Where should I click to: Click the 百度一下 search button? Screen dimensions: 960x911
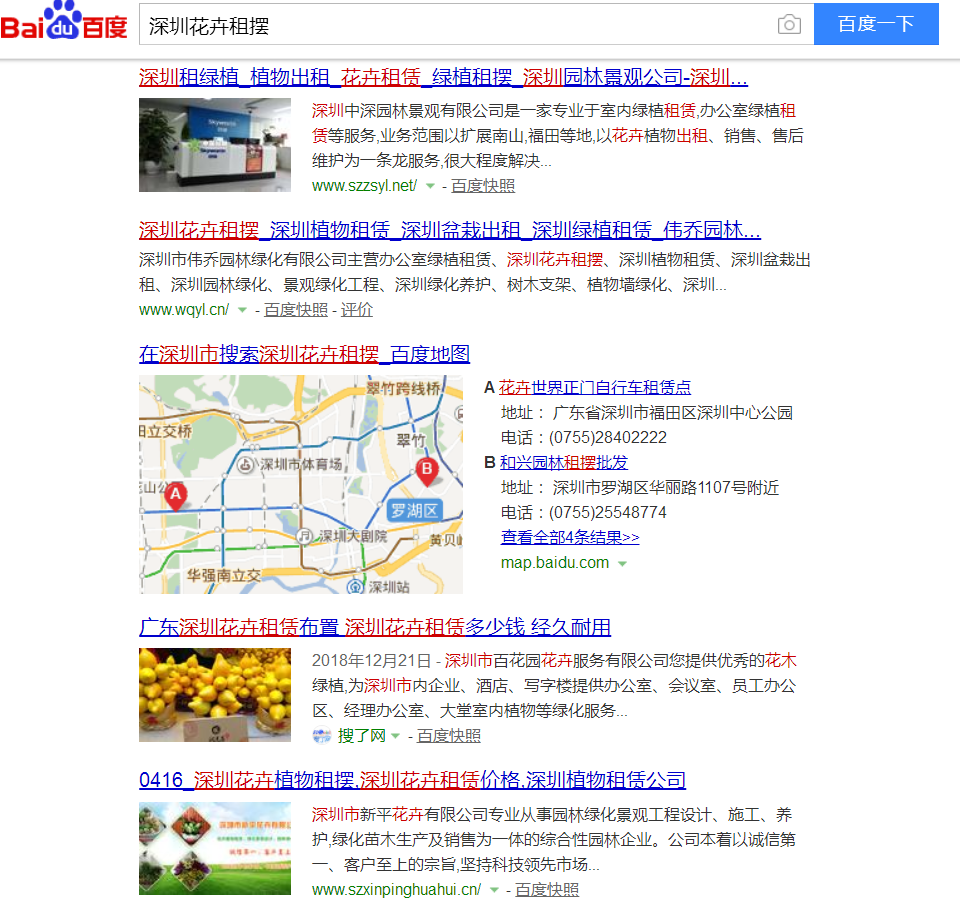(876, 24)
